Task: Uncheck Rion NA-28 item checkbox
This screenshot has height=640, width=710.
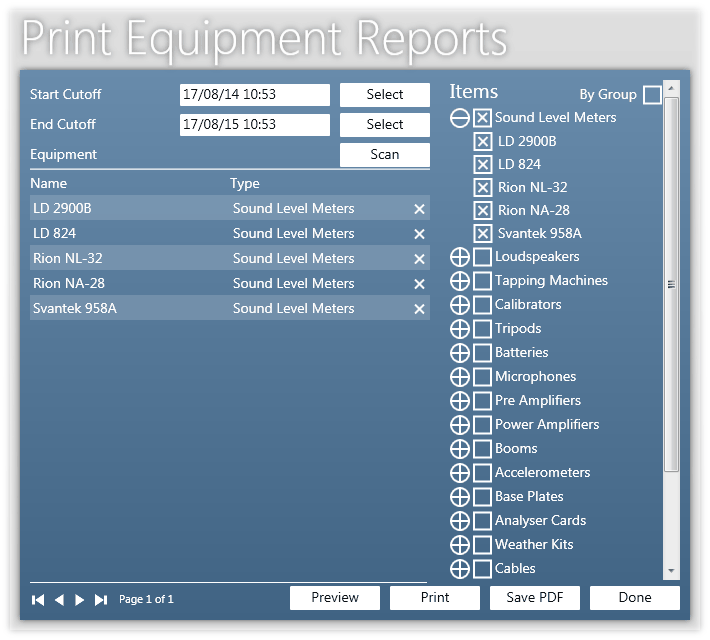Action: [x=483, y=210]
